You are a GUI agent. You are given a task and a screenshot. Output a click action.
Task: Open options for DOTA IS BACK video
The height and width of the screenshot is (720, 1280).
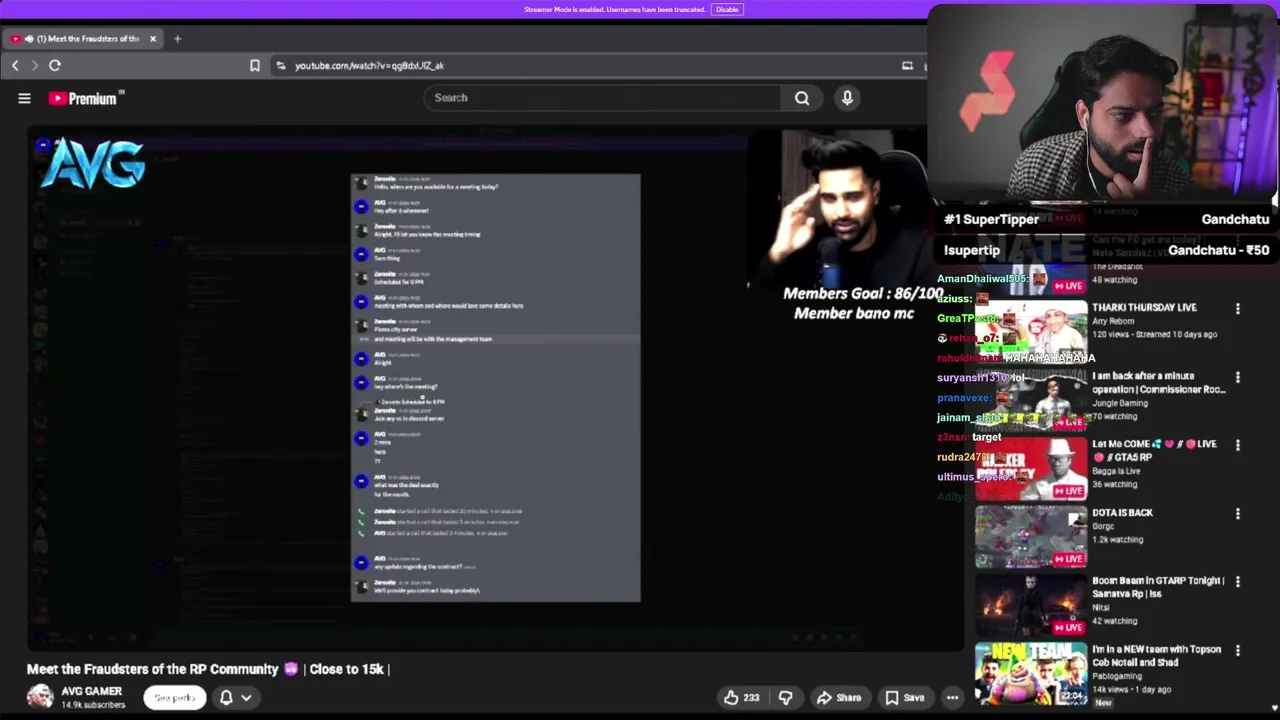click(1237, 514)
